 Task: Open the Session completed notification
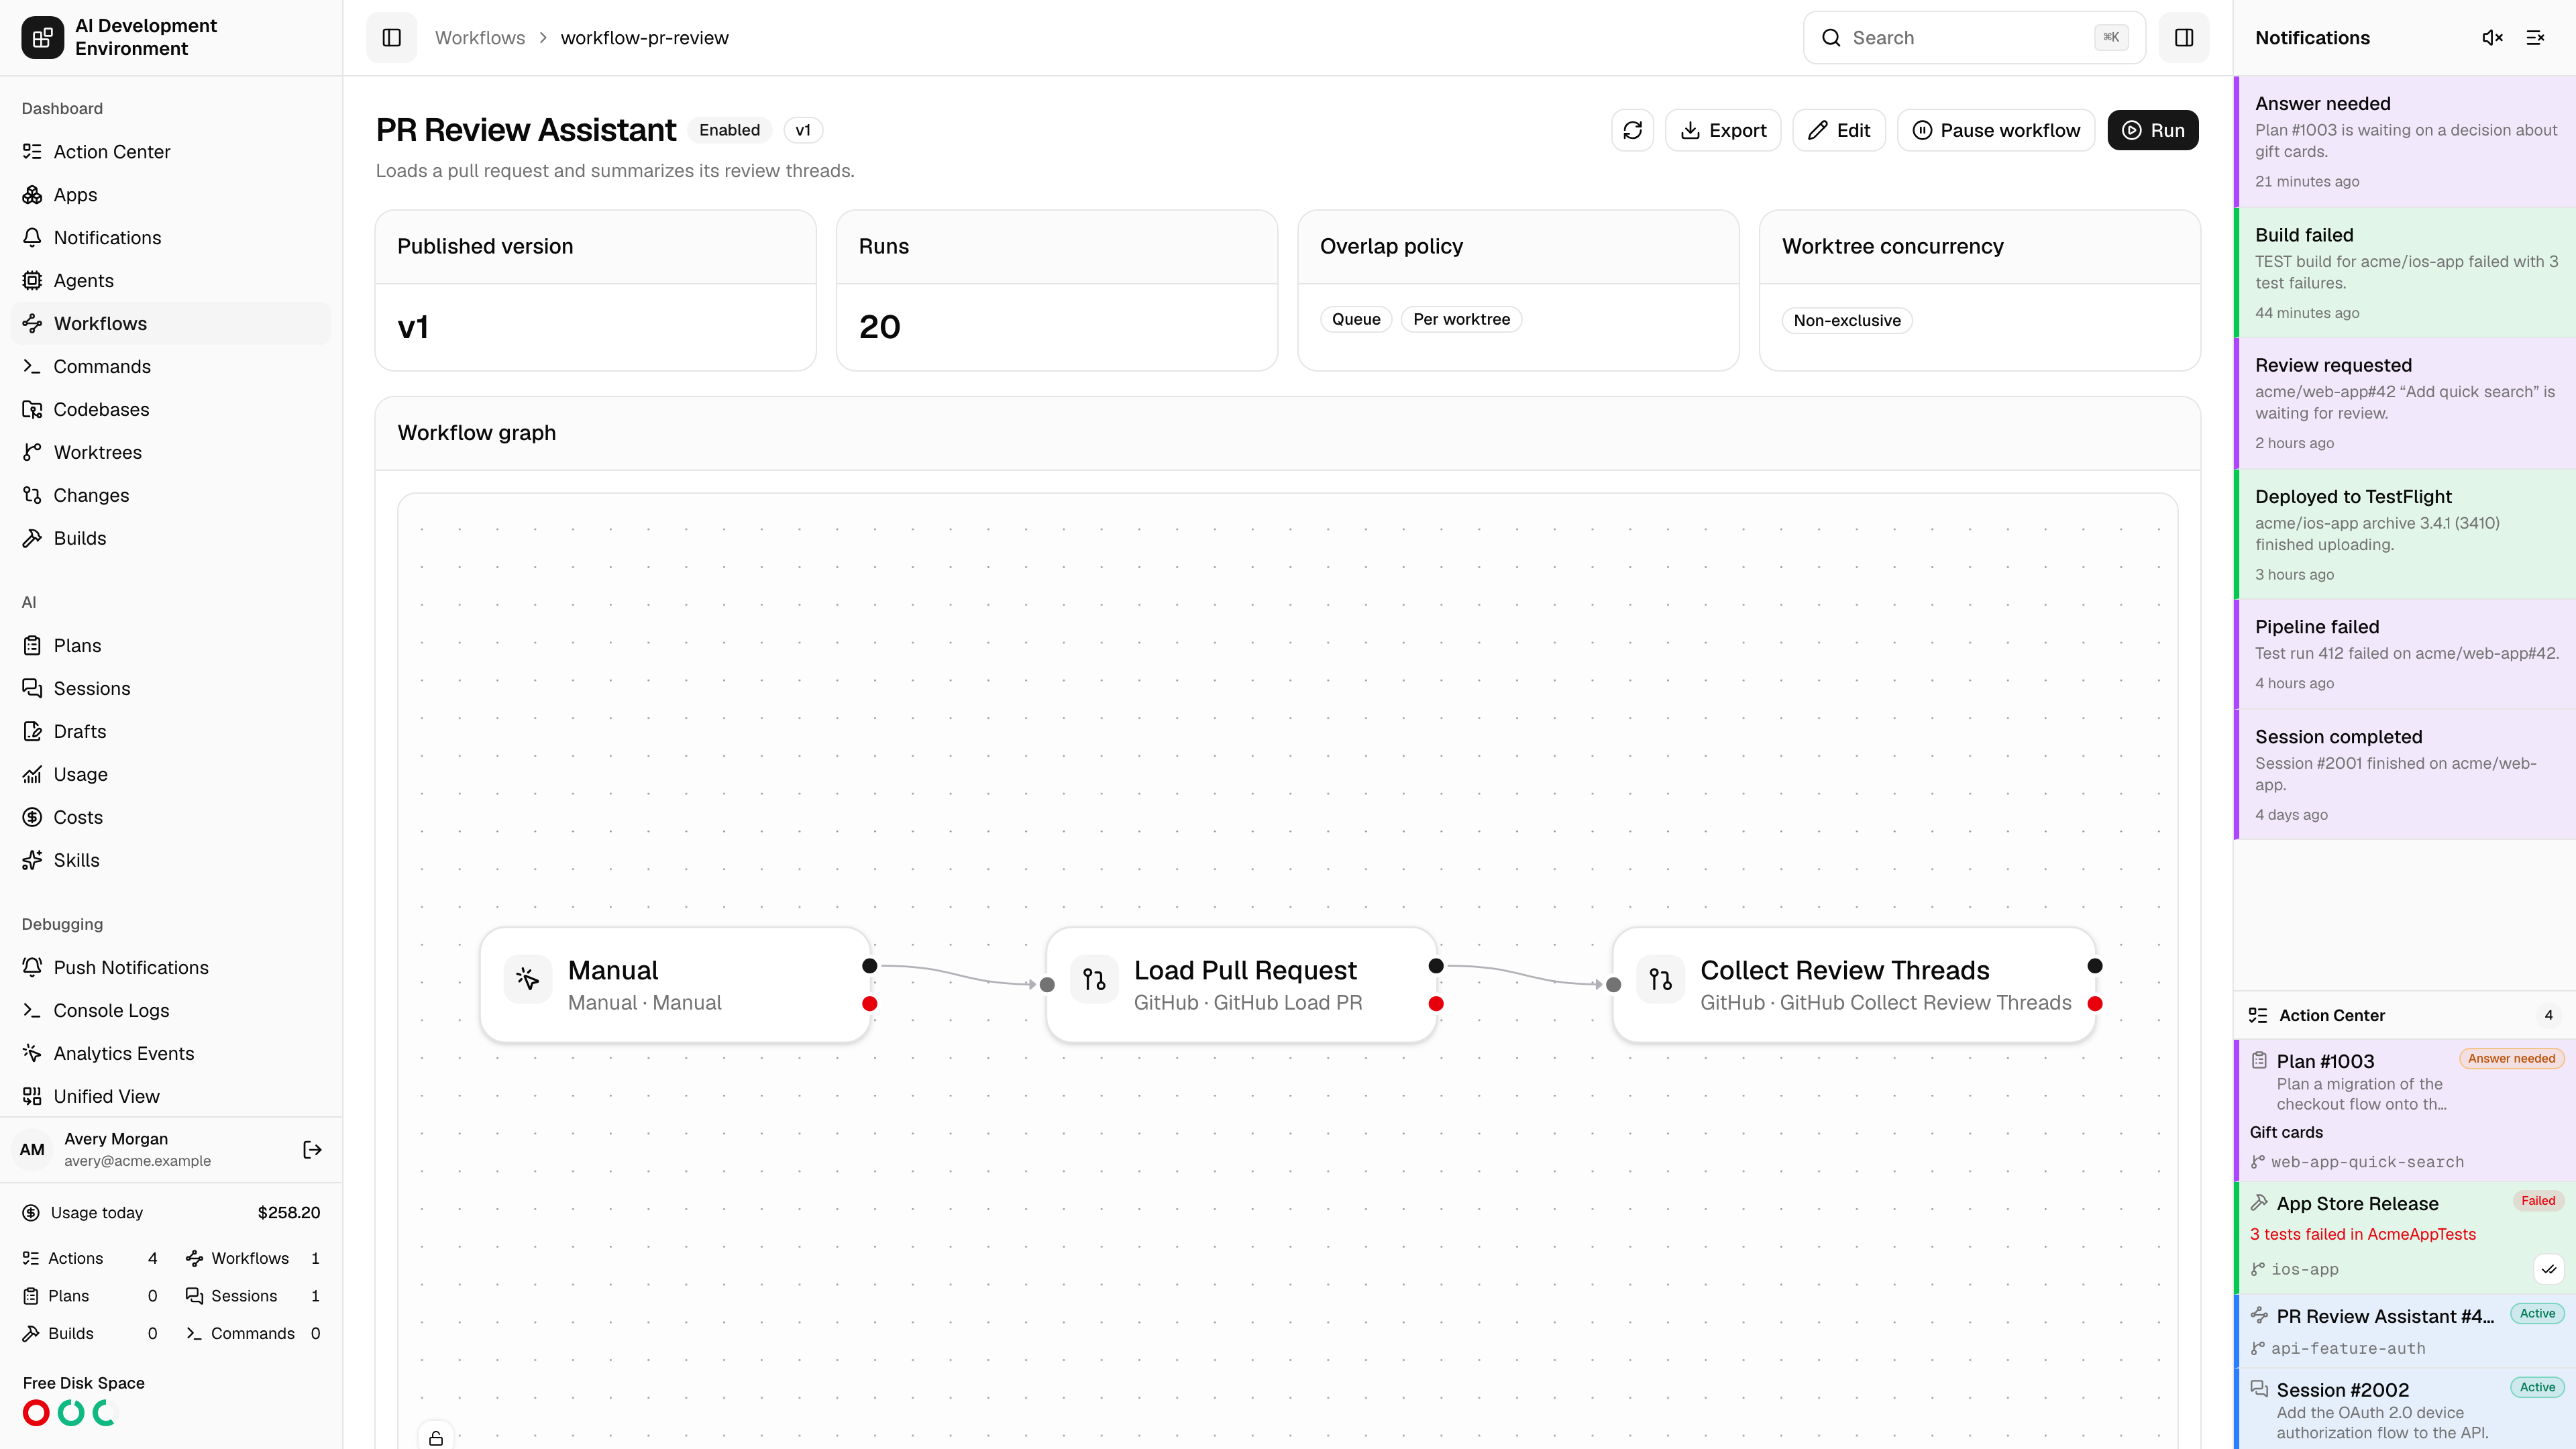[2405, 774]
